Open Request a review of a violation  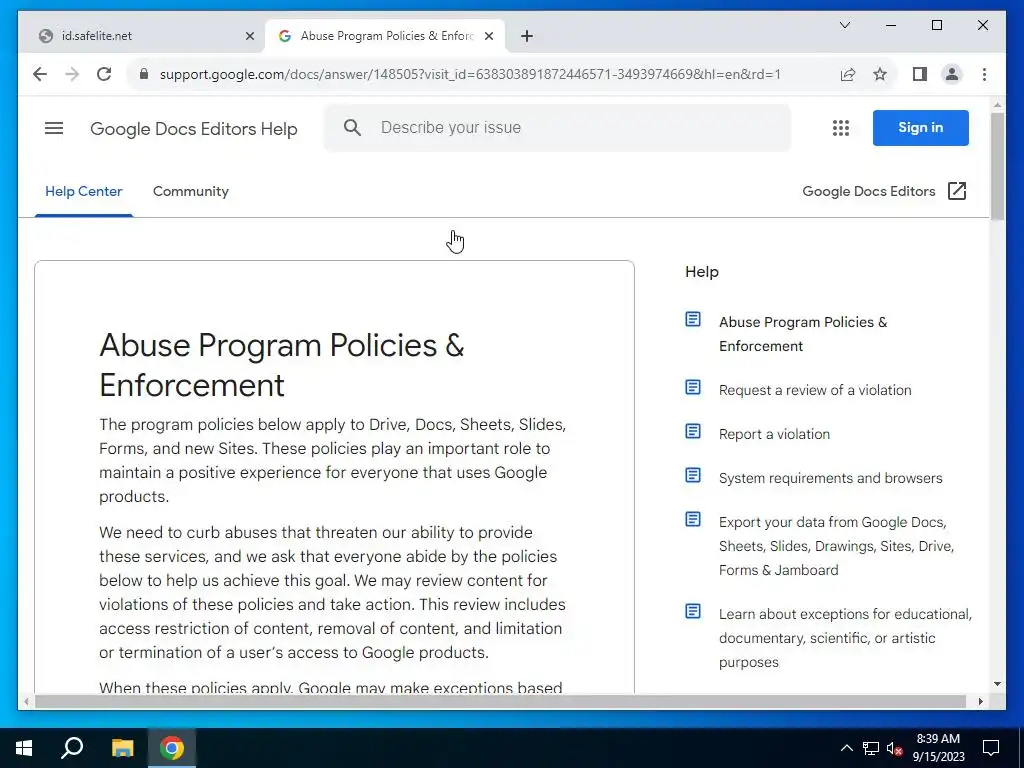coord(815,390)
